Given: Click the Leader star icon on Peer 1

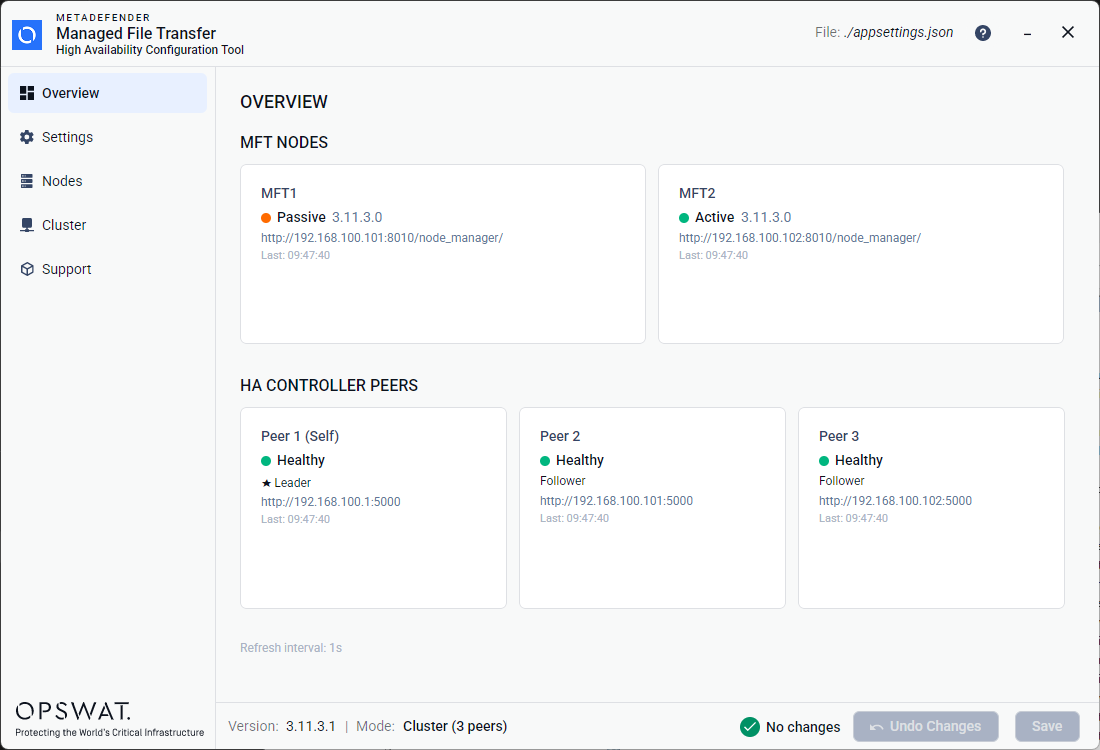Looking at the screenshot, I should 266,483.
